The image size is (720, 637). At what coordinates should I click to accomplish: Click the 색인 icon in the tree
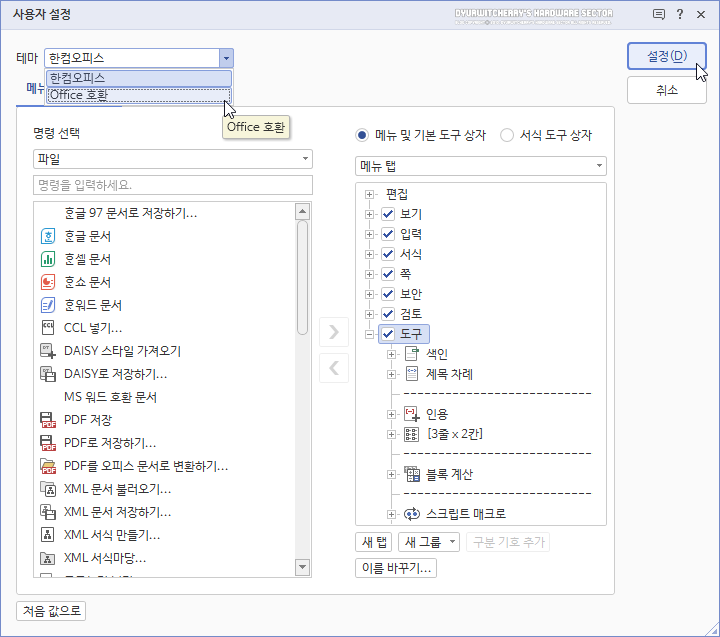(x=412, y=354)
